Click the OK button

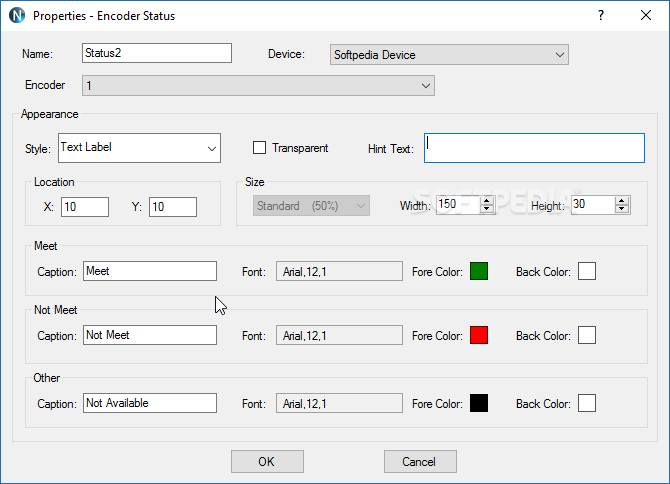tap(267, 461)
